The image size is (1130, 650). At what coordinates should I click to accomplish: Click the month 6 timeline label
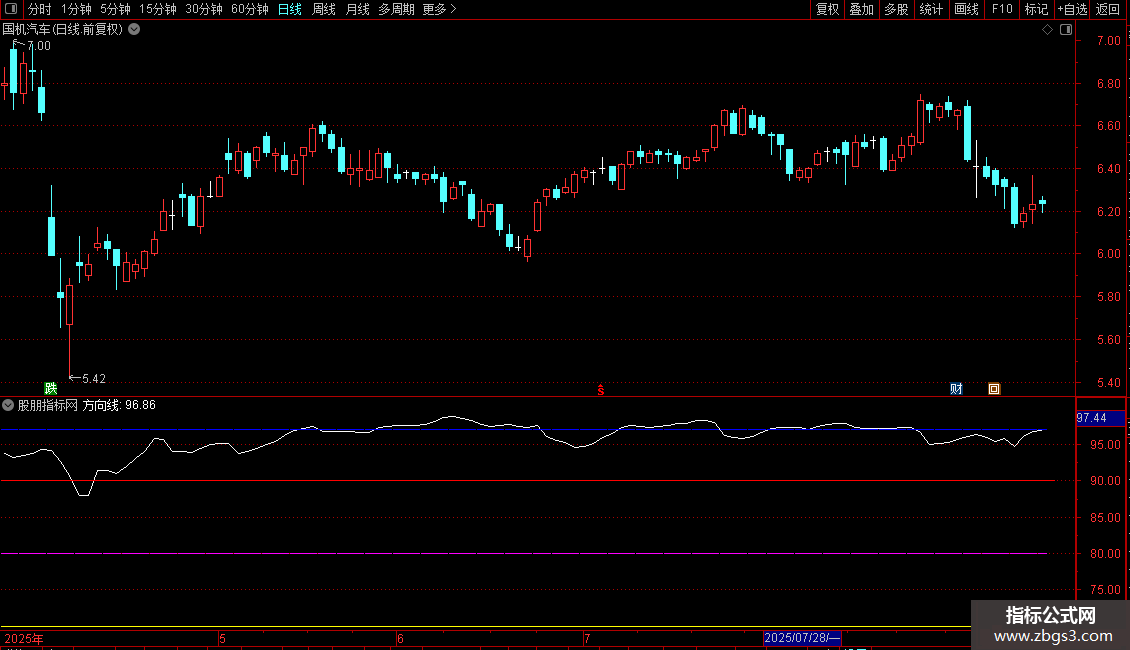[400, 638]
